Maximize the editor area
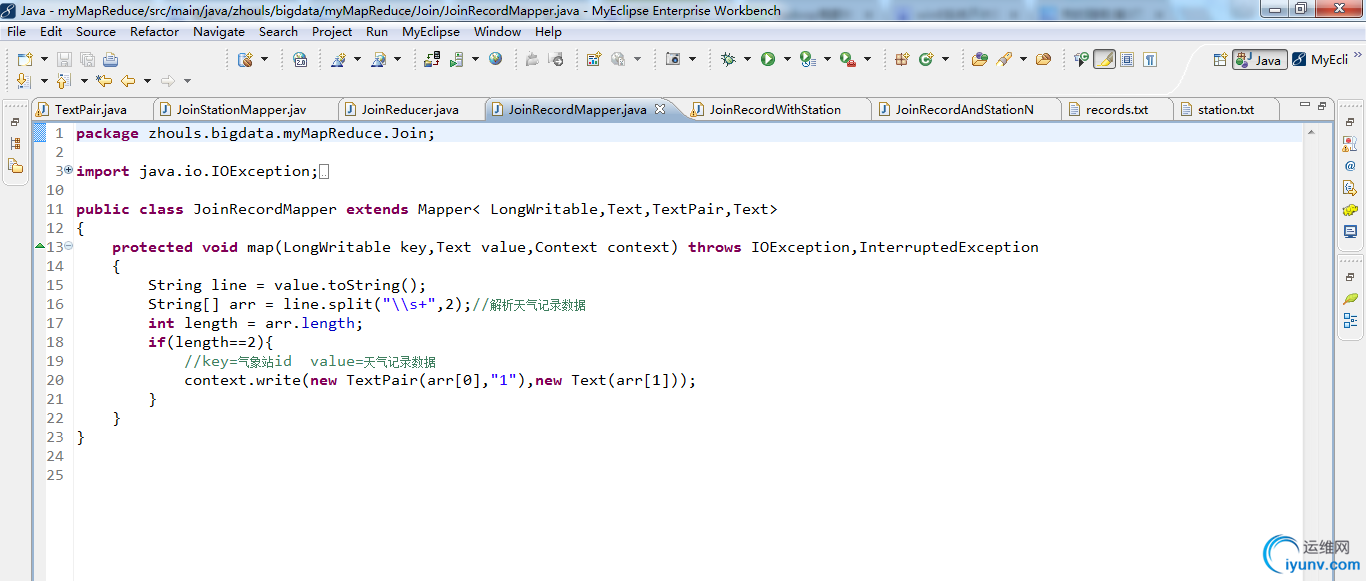Screen dimensions: 1366x581 1321,105
